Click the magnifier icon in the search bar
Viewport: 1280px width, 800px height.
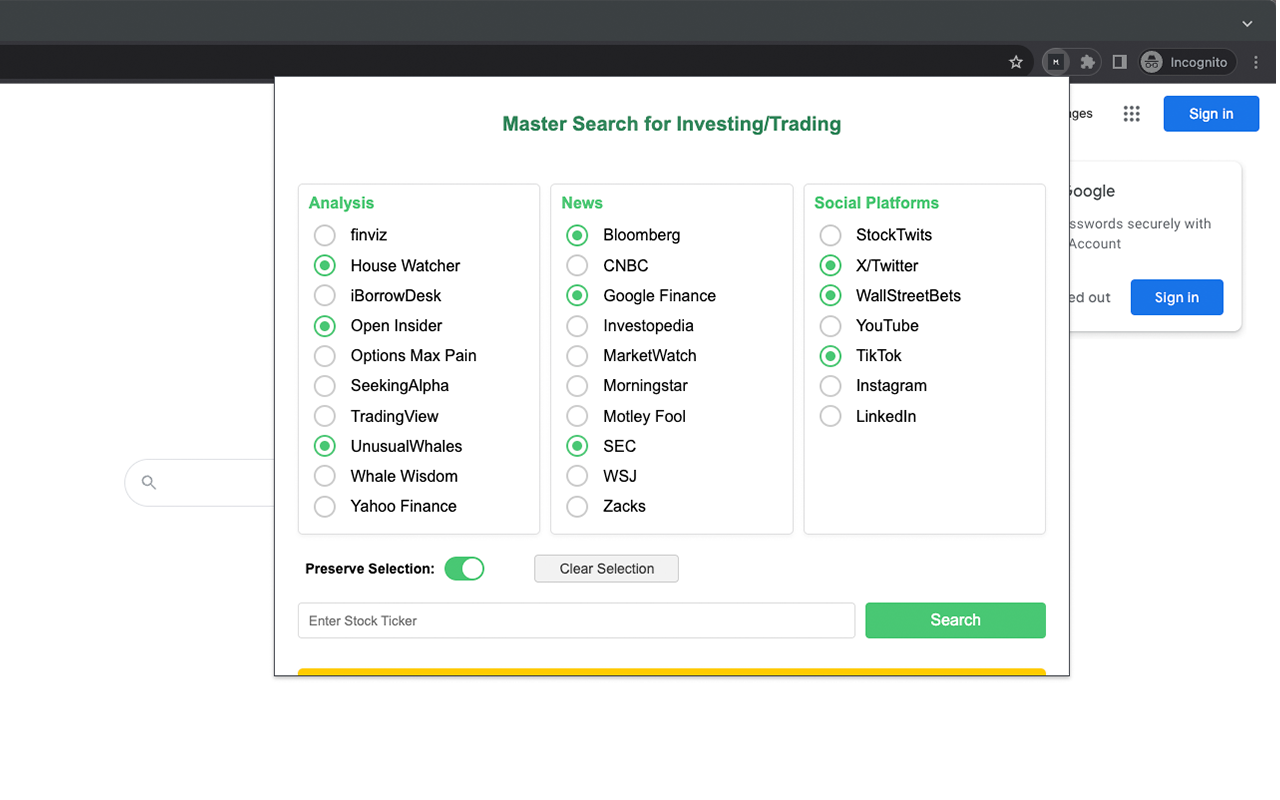coord(148,482)
